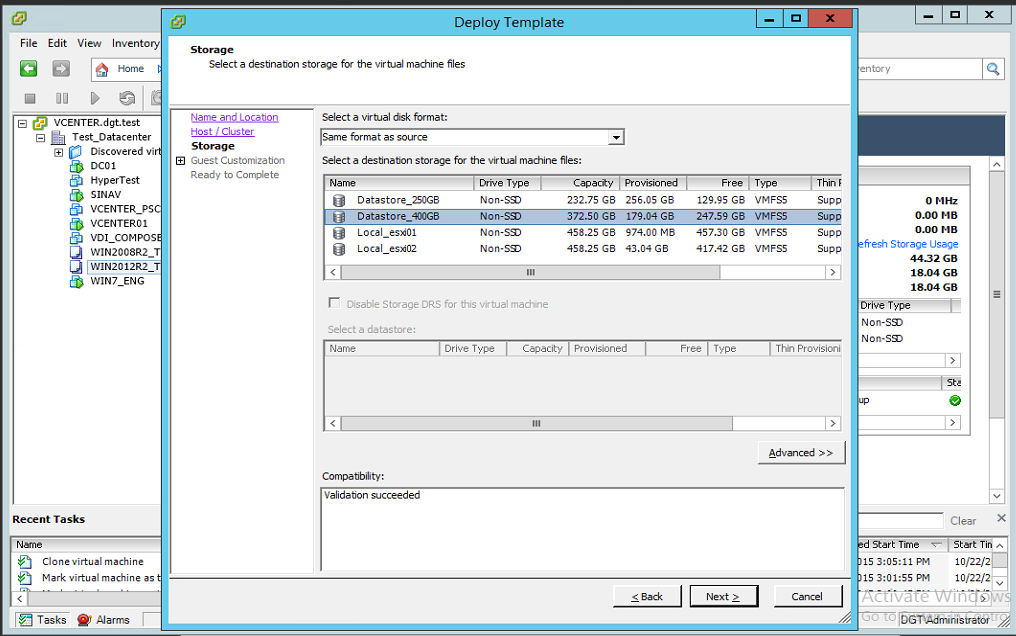The image size is (1016, 636).
Task: Click the VCENTER01 VM icon
Action: click(x=76, y=224)
